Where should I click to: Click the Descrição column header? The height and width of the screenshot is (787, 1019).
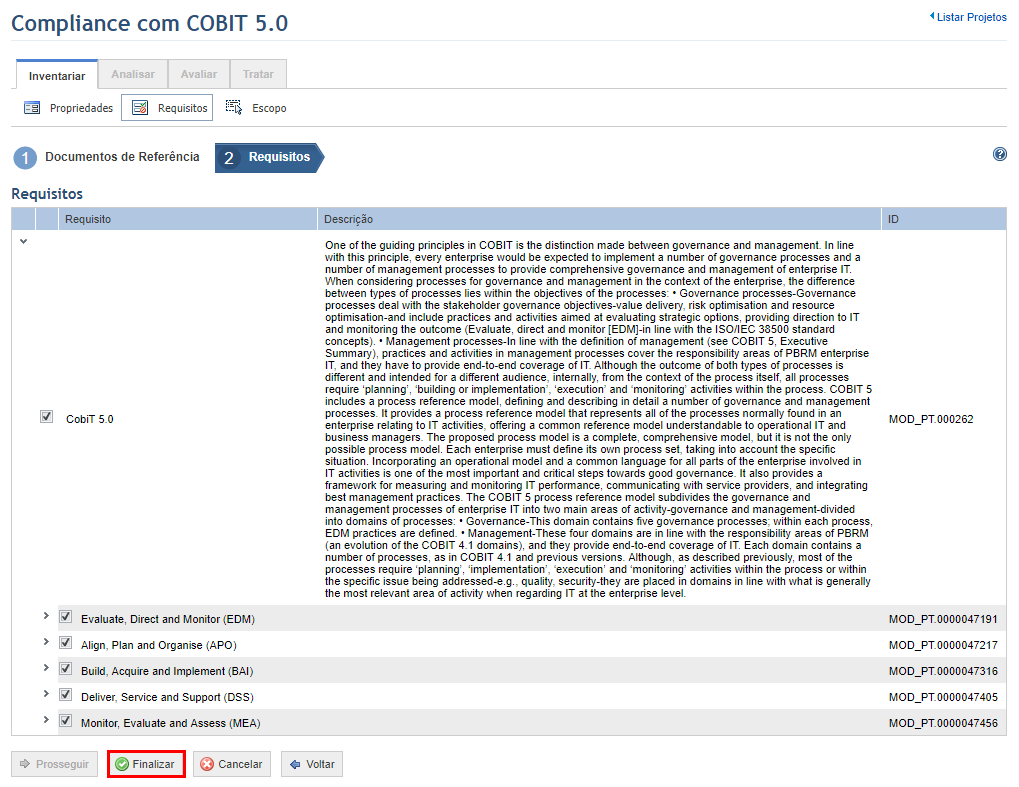tap(599, 219)
